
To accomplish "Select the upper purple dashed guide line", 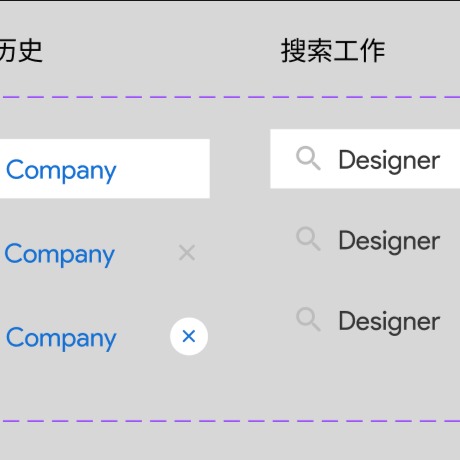I will pos(230,97).
